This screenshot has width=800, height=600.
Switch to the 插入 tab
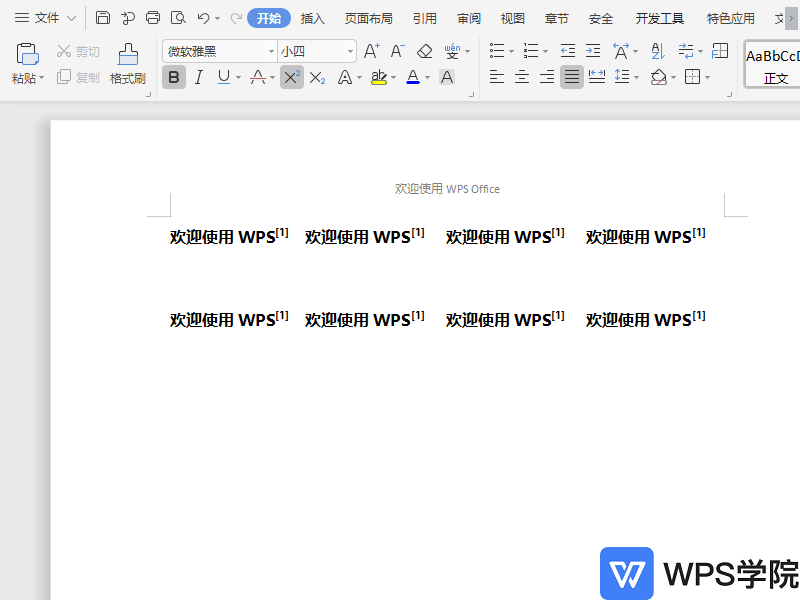pyautogui.click(x=313, y=18)
